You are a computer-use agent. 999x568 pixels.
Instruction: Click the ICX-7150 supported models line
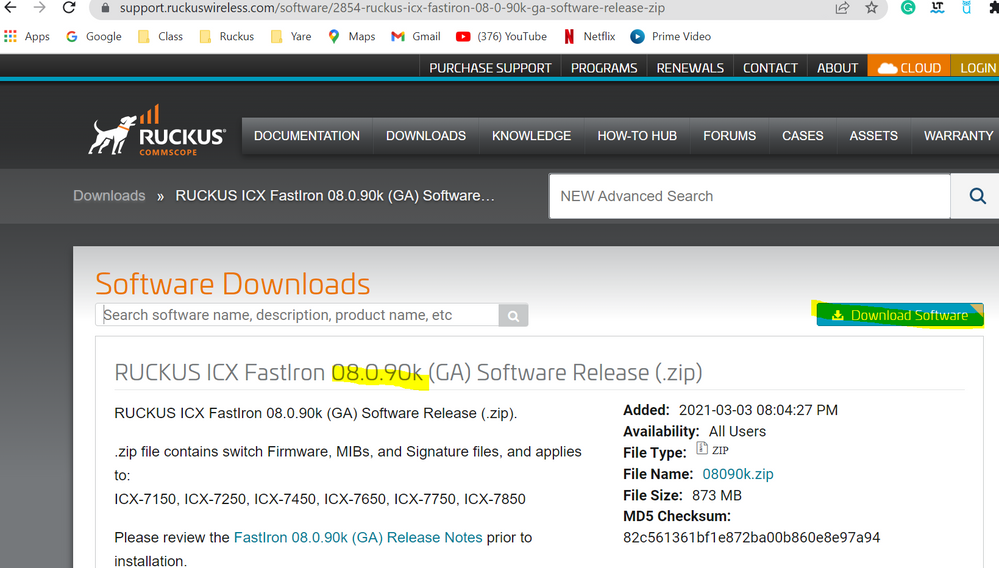320,499
